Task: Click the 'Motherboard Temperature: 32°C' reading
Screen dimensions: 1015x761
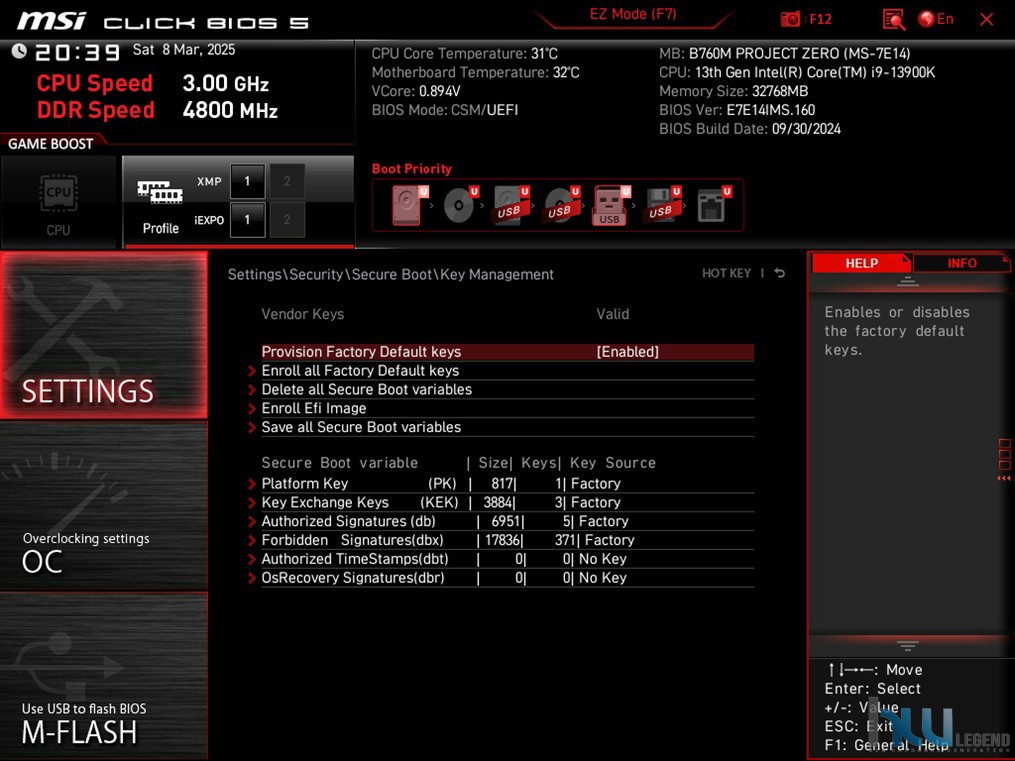Action: click(475, 72)
